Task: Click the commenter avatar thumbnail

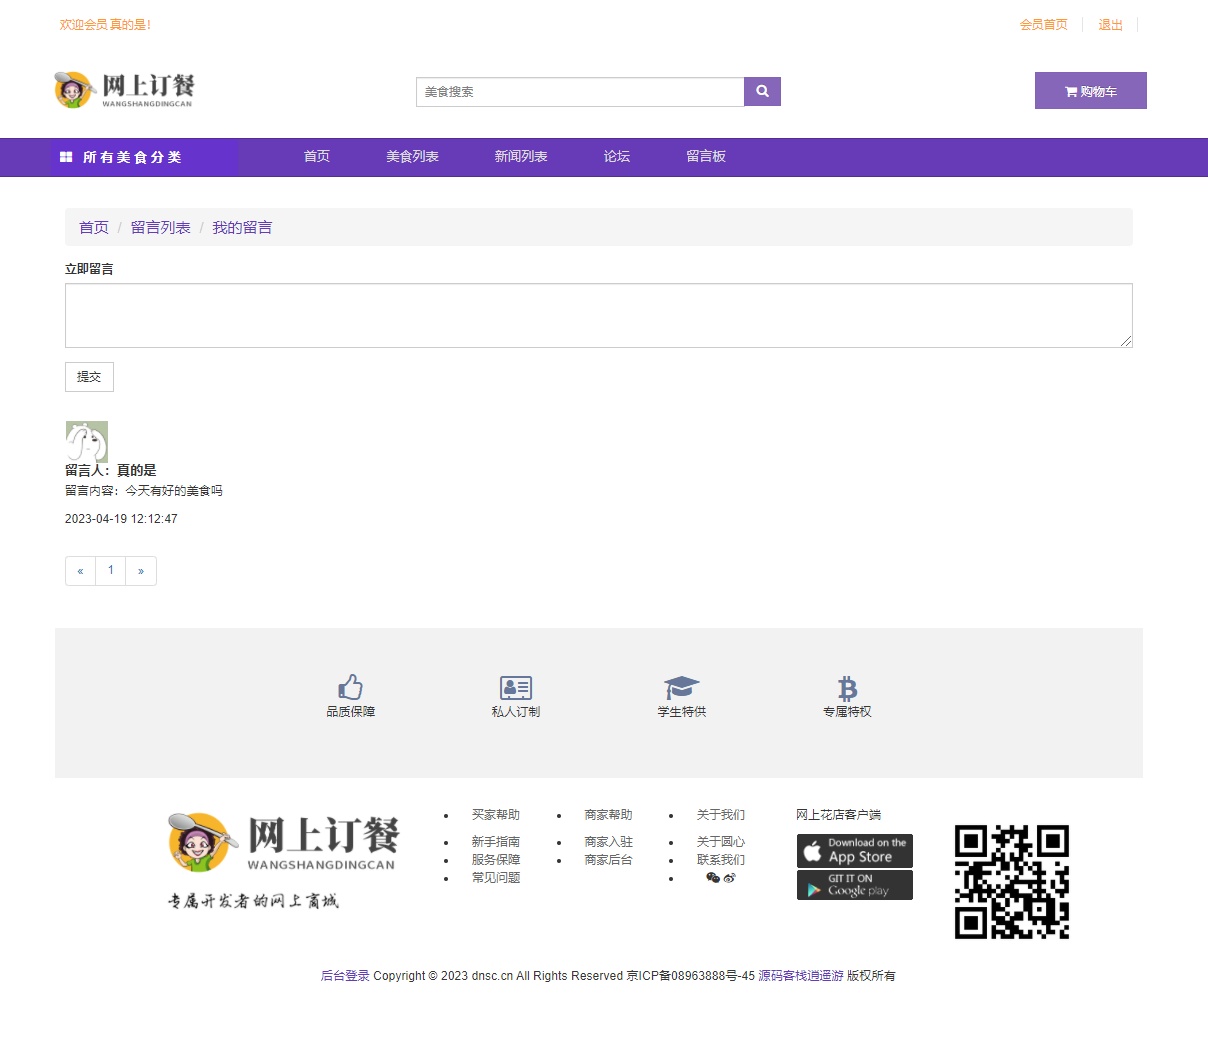Action: (x=86, y=441)
